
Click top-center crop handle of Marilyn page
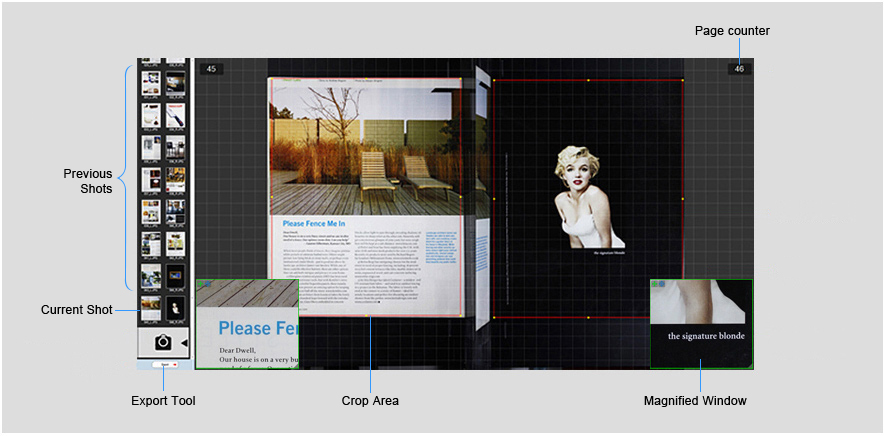(589, 81)
